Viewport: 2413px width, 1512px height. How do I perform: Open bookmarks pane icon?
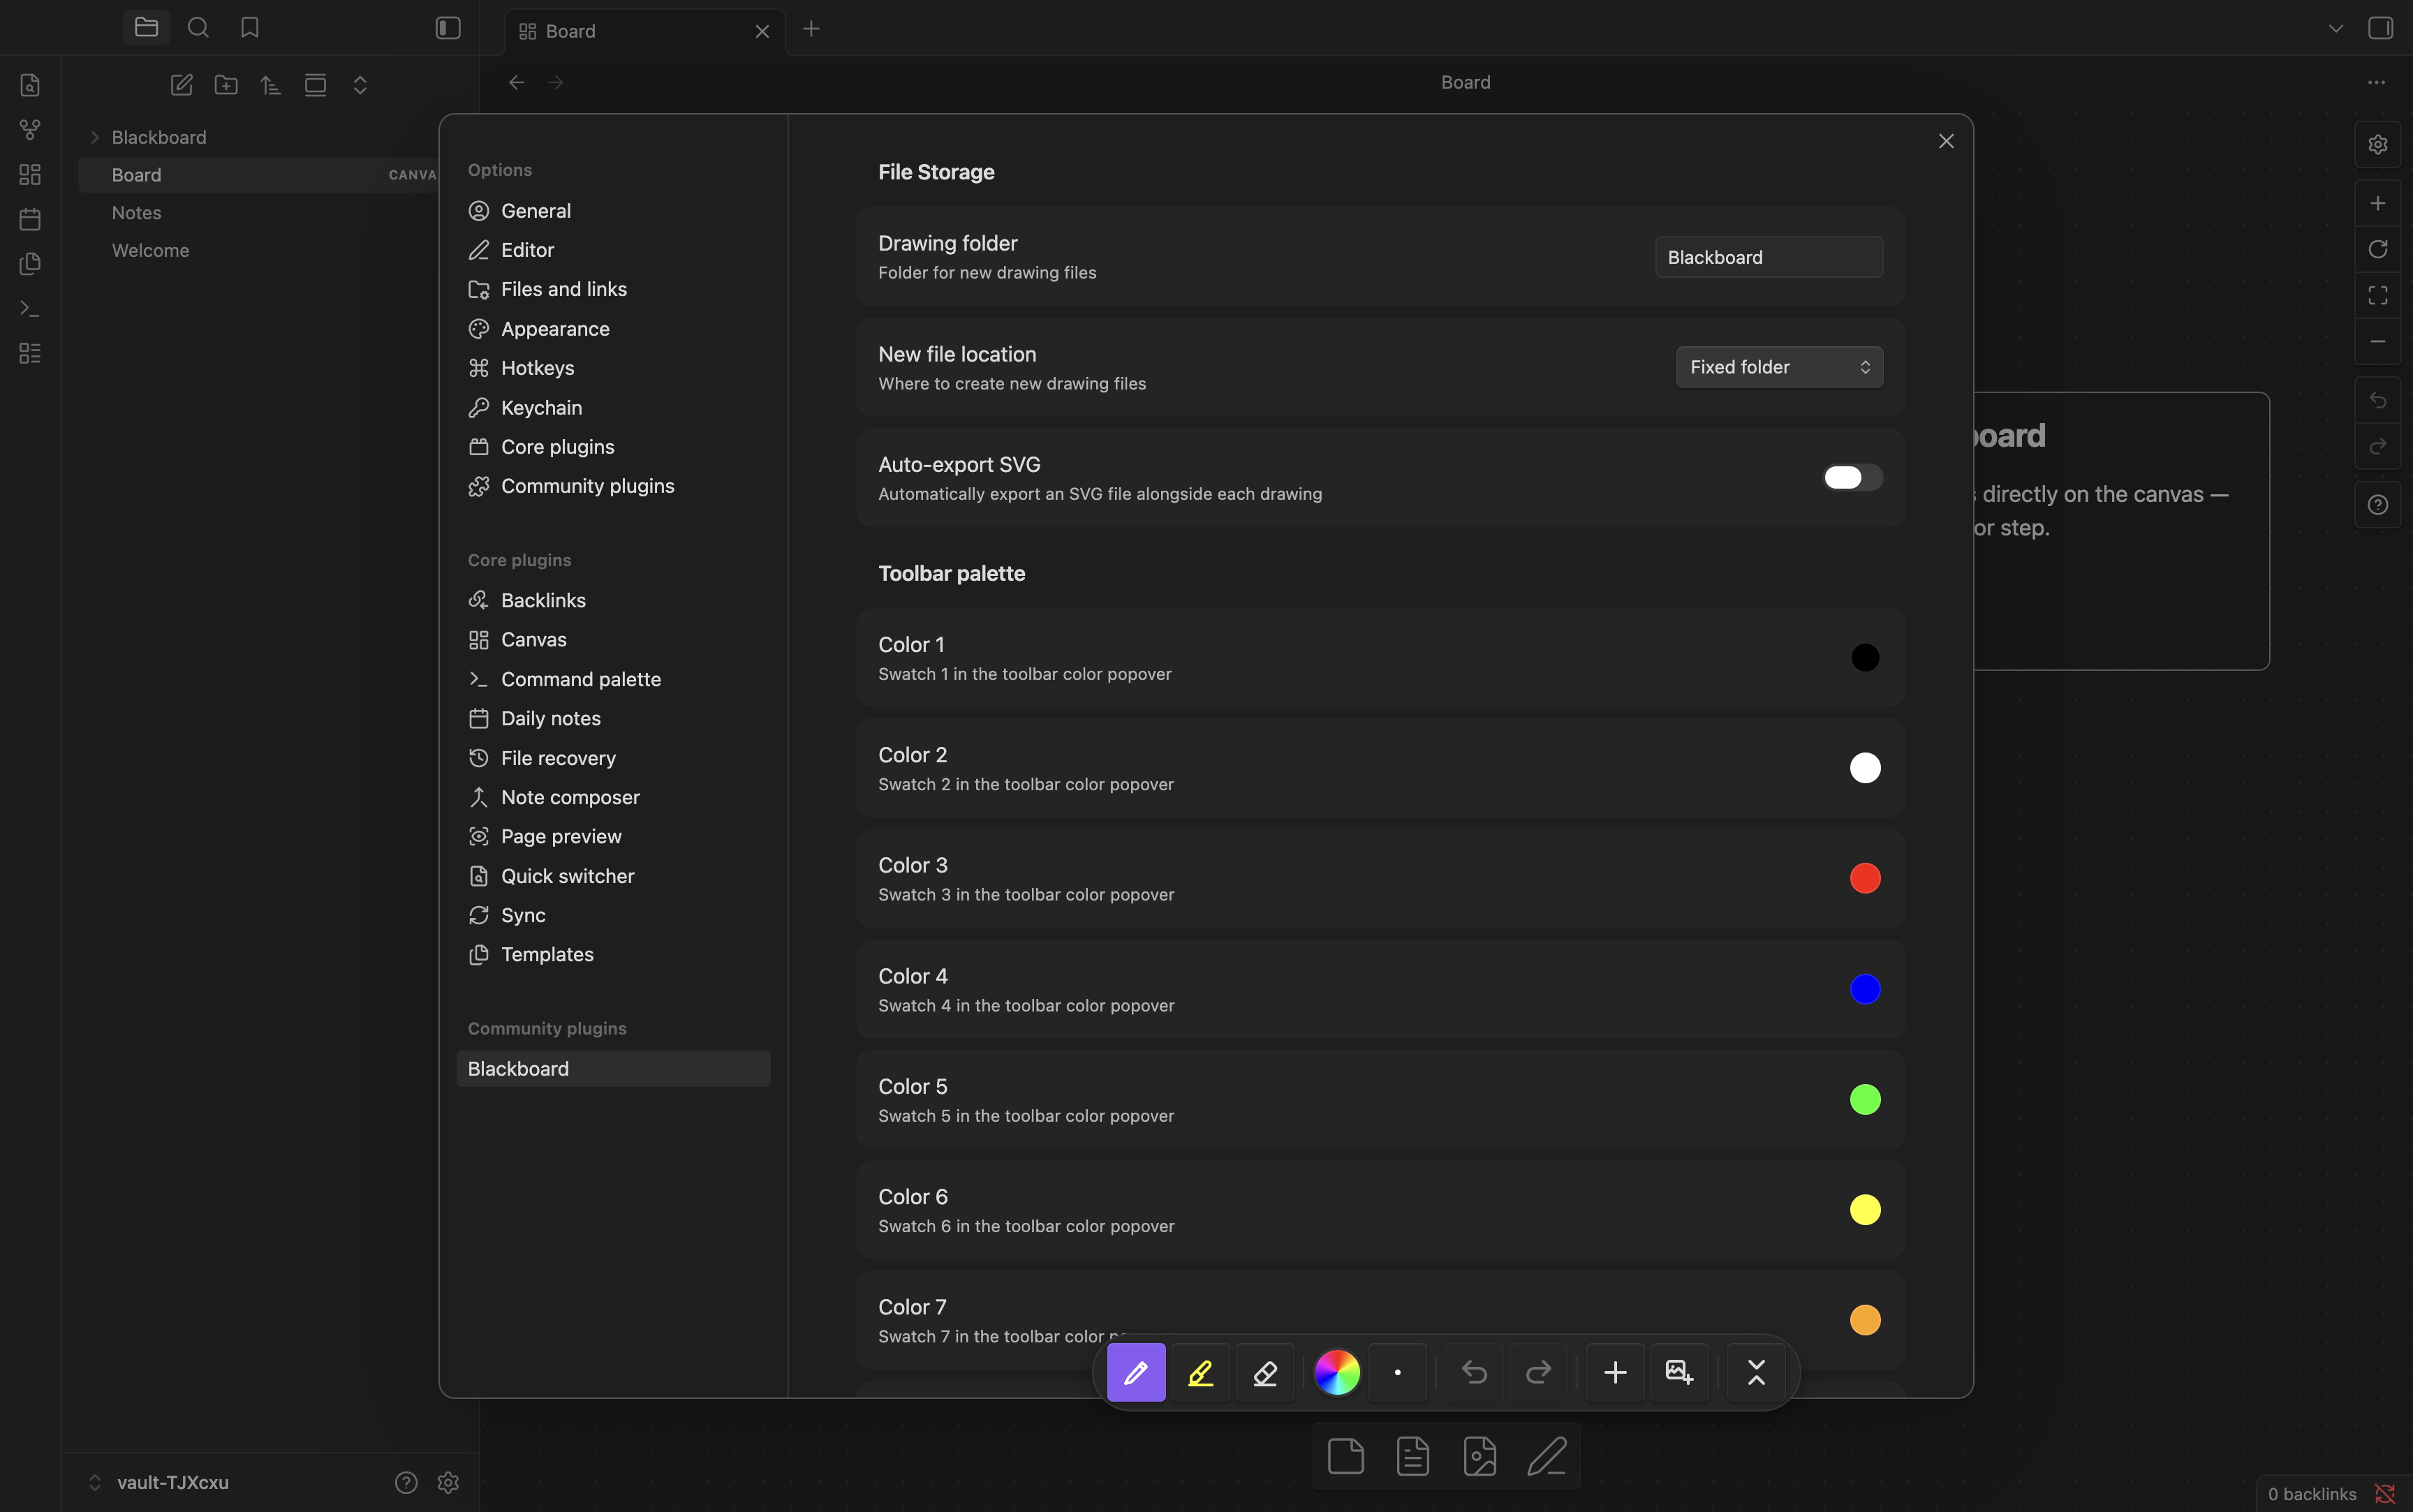point(250,28)
